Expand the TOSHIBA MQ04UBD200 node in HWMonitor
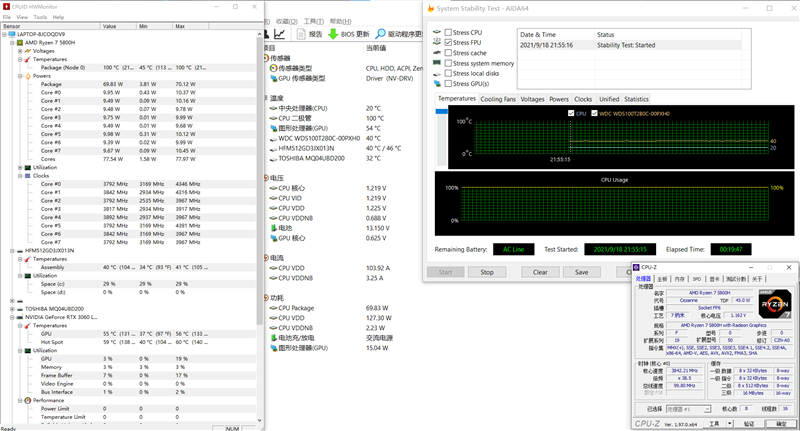This screenshot has height=431, width=800. click(12, 309)
